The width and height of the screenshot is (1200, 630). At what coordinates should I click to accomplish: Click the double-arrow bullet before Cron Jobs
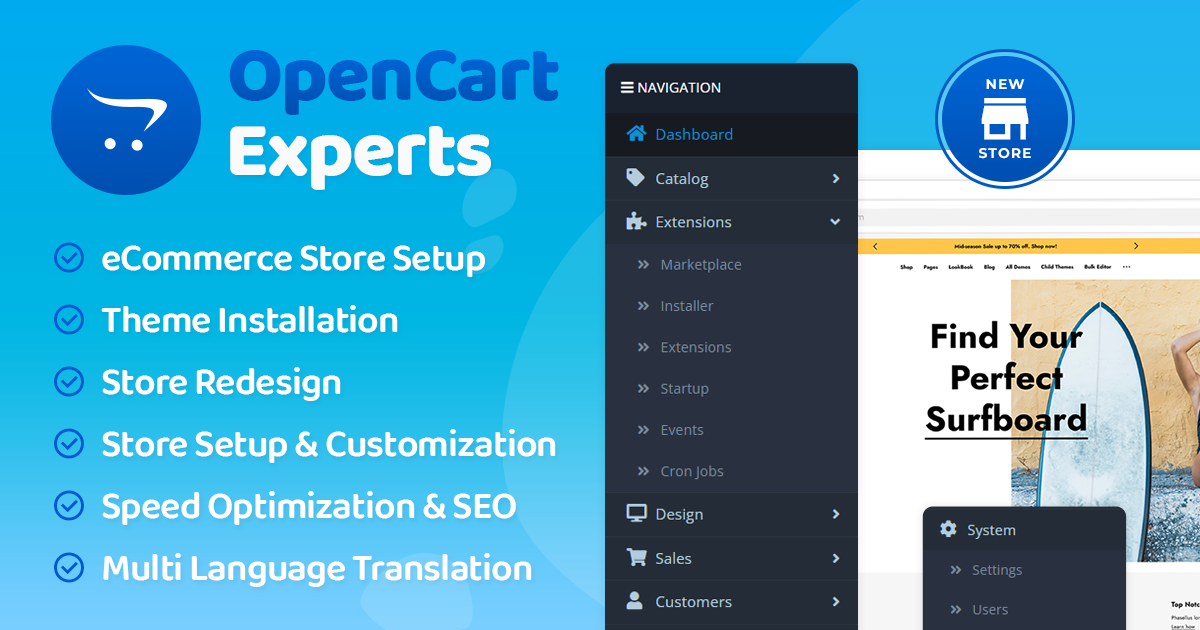pyautogui.click(x=643, y=471)
